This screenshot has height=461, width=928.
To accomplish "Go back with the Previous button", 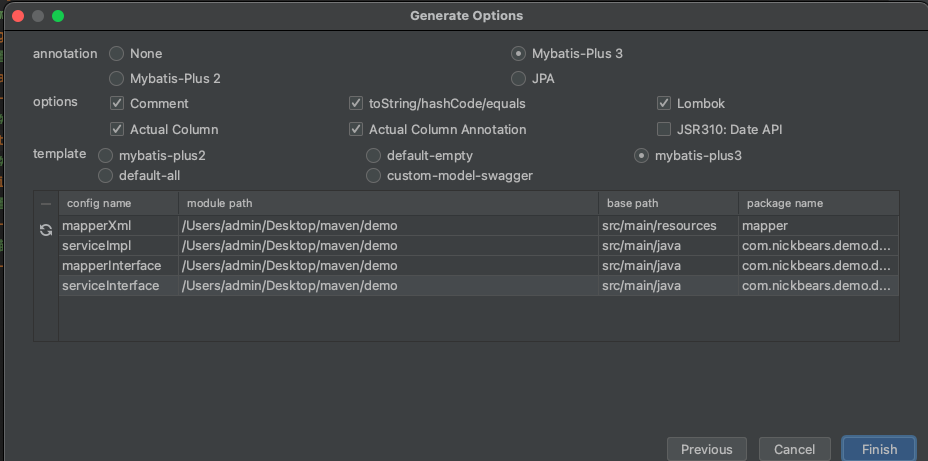I will point(707,449).
